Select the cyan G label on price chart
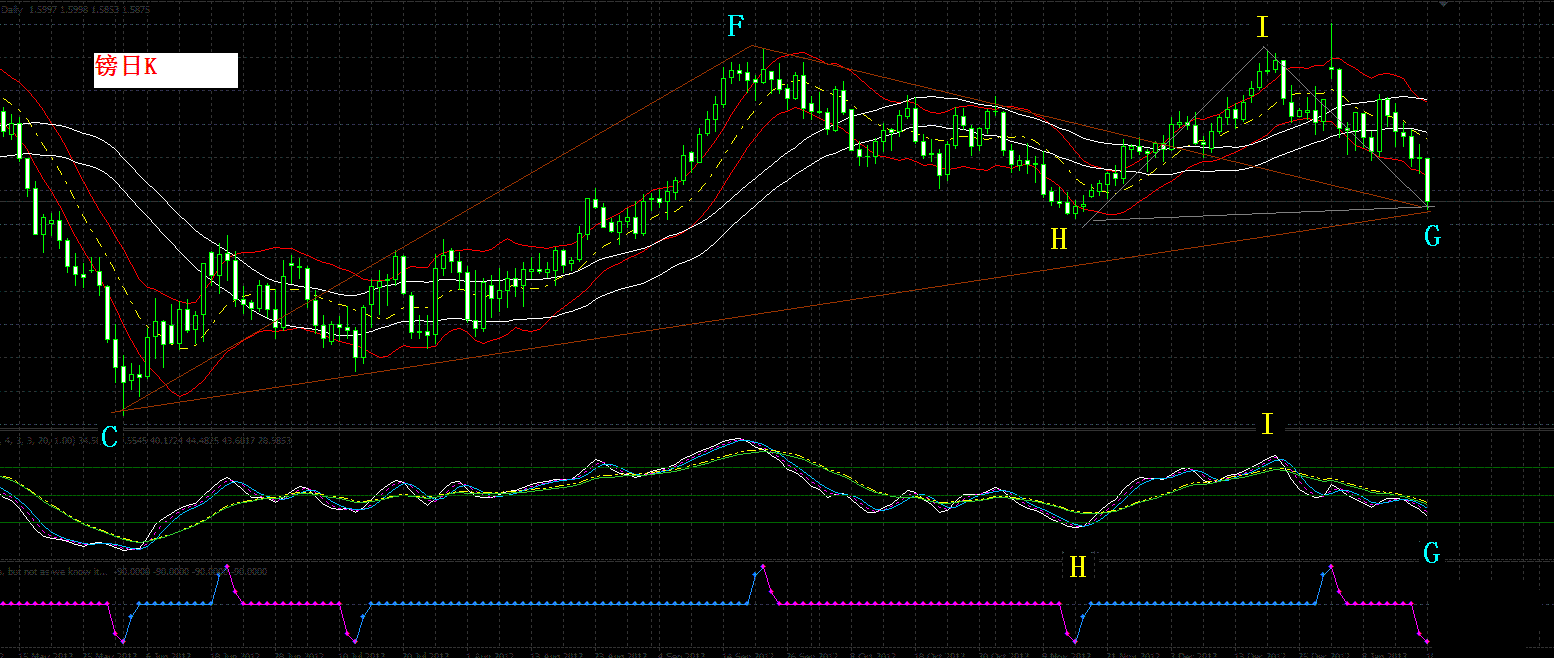1554x658 pixels. (x=1432, y=236)
